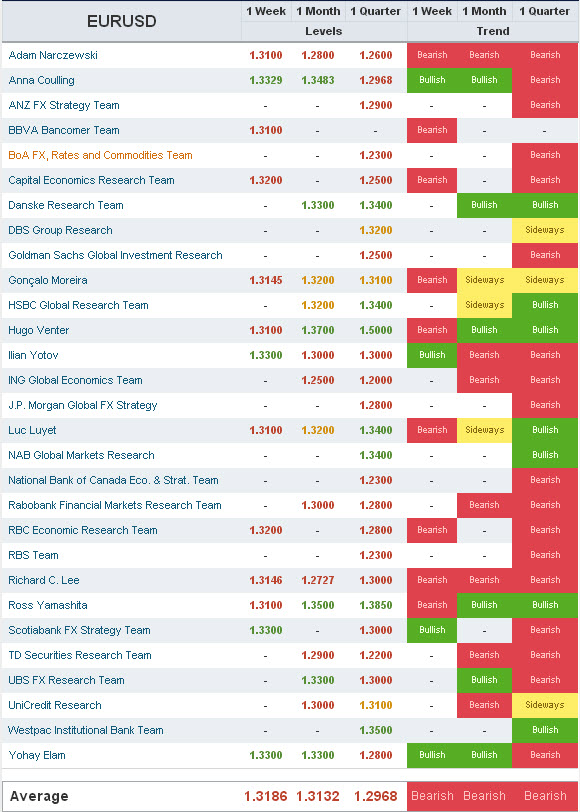The height and width of the screenshot is (812, 580).
Task: Open National Bank of Canada team link
Action: coord(113,480)
